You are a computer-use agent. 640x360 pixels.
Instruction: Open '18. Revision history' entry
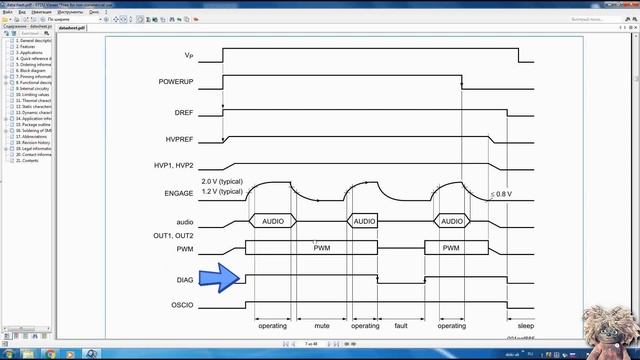[33, 142]
